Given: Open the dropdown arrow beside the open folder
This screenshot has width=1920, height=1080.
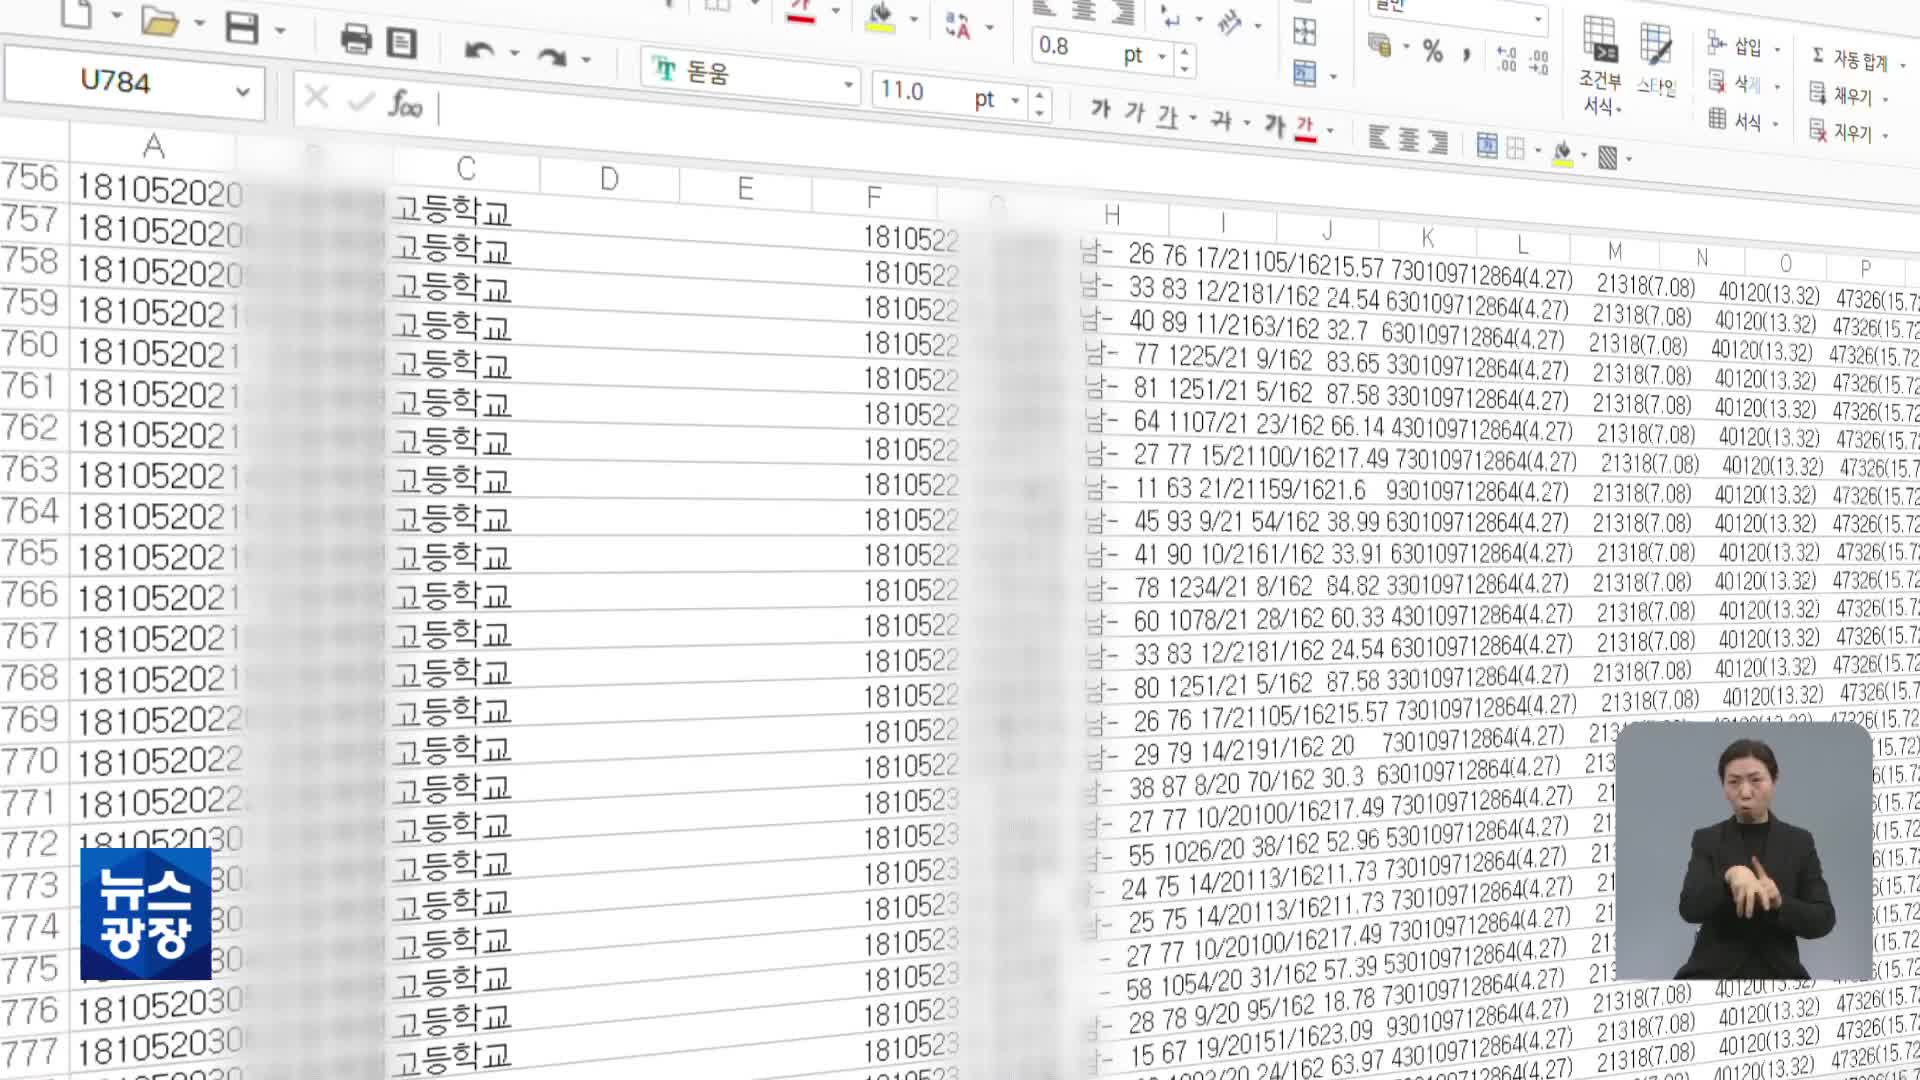Looking at the screenshot, I should click(199, 23).
